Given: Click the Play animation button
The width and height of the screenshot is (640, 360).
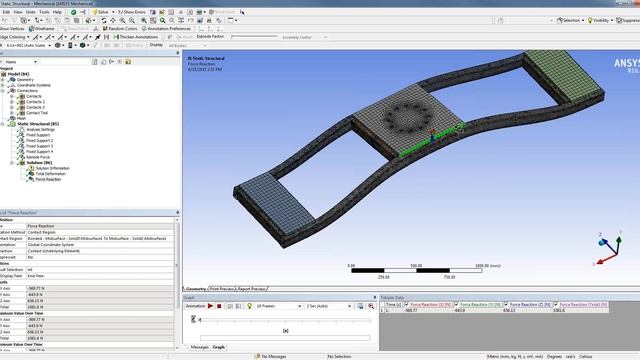Looking at the screenshot, I should click(x=211, y=306).
